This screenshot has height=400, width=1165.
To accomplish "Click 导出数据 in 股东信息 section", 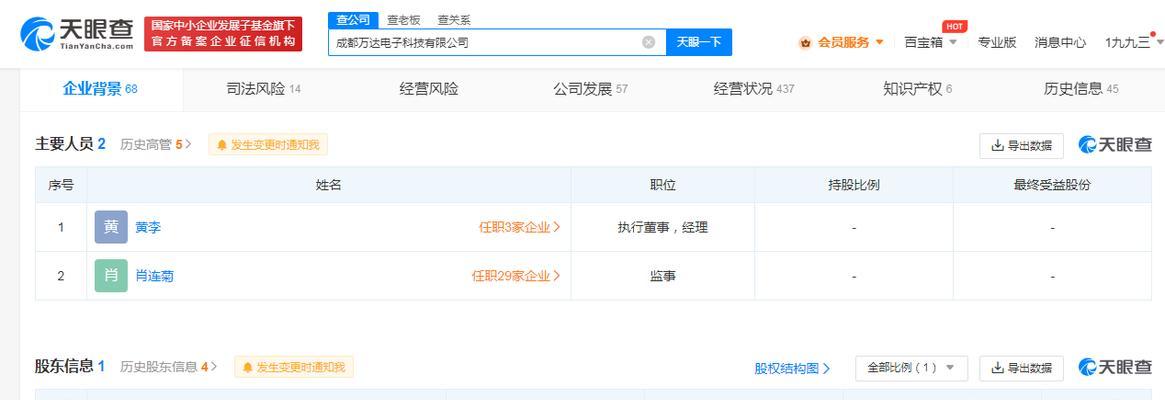I will click(1022, 368).
